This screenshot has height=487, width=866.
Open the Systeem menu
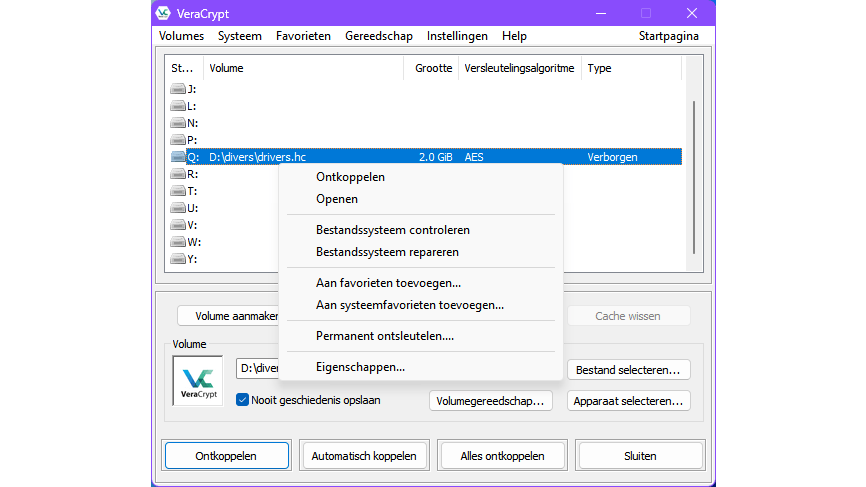[240, 36]
